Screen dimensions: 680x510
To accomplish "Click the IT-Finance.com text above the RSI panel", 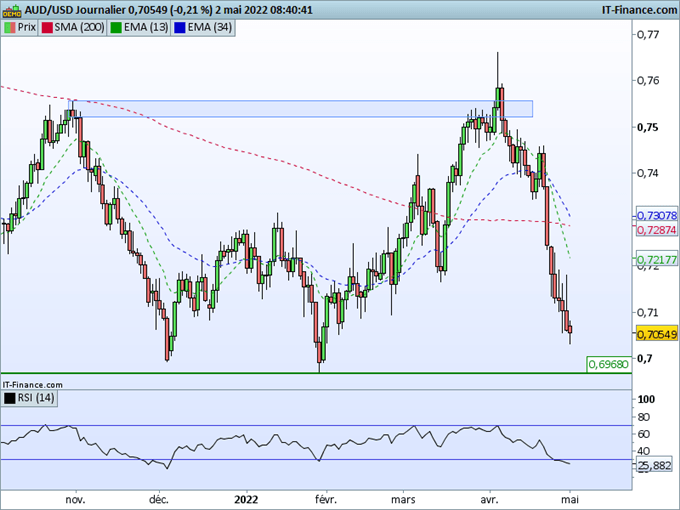I will pos(33,385).
